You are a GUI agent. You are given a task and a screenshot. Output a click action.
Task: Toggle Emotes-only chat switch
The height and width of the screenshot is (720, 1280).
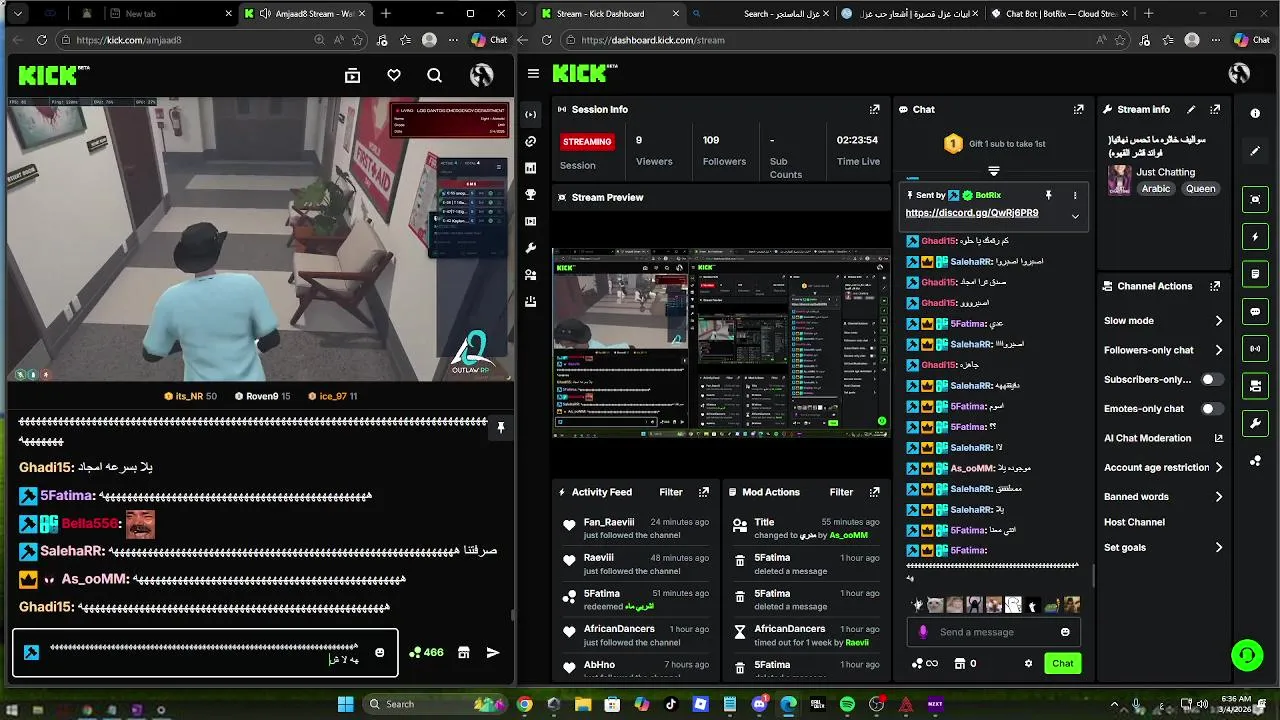pyautogui.click(x=1212, y=409)
